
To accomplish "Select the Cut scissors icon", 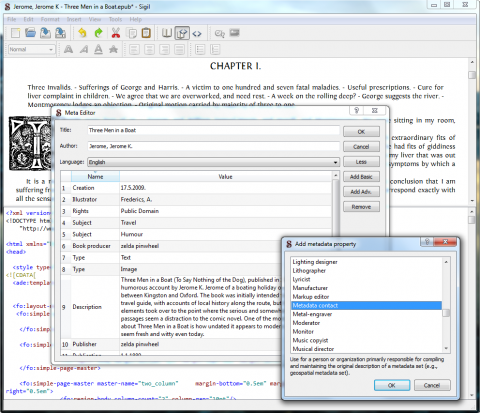I will [115, 33].
